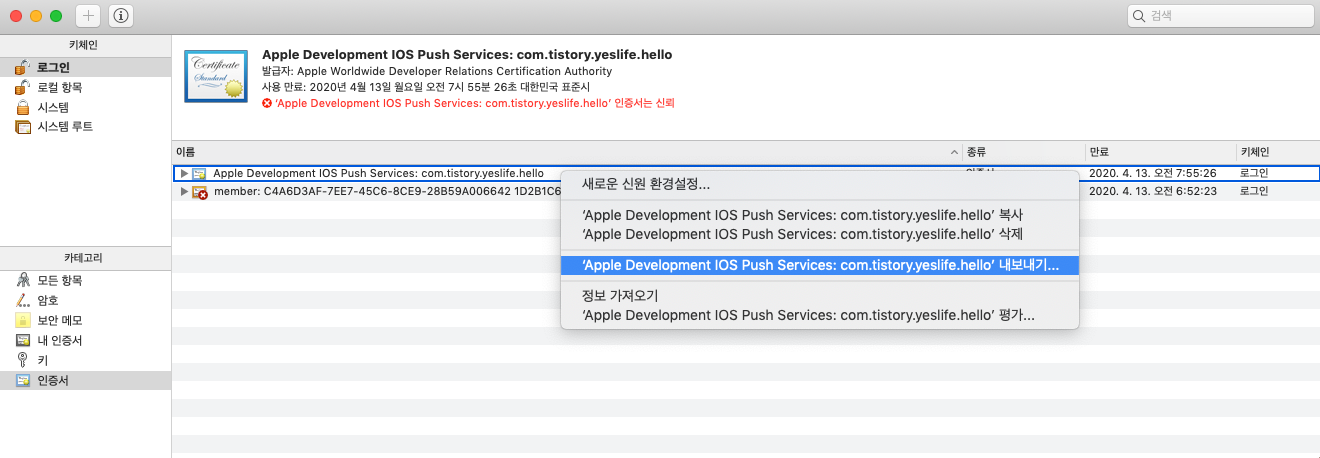Screen dimensions: 1320x458
Task: Choose the 복사 context menu item
Action: coord(820,215)
